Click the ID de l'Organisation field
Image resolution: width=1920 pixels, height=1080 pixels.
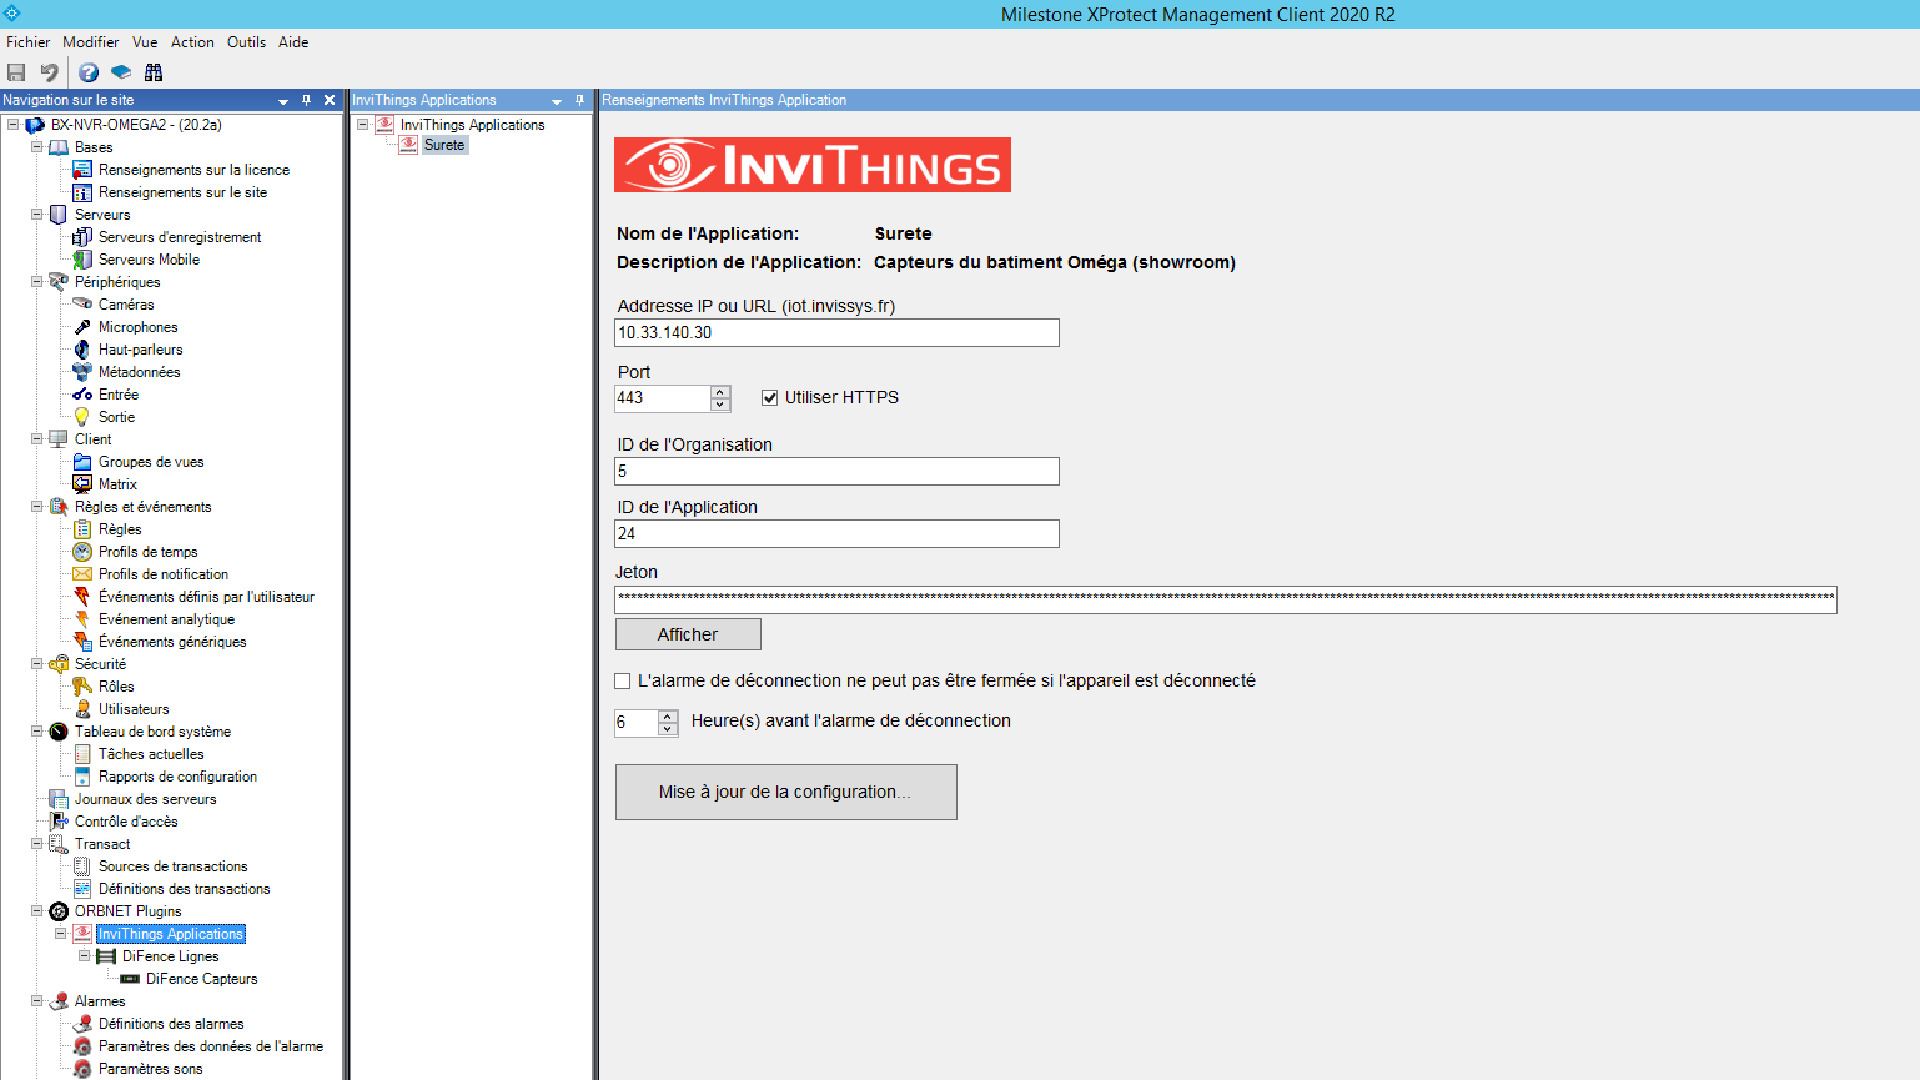click(837, 471)
